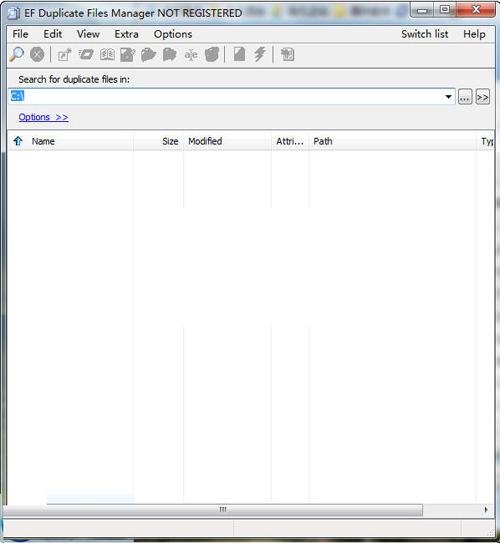This screenshot has height=543, width=500.
Task: Click the open-with arrow toolbar icon
Action: coord(64,55)
